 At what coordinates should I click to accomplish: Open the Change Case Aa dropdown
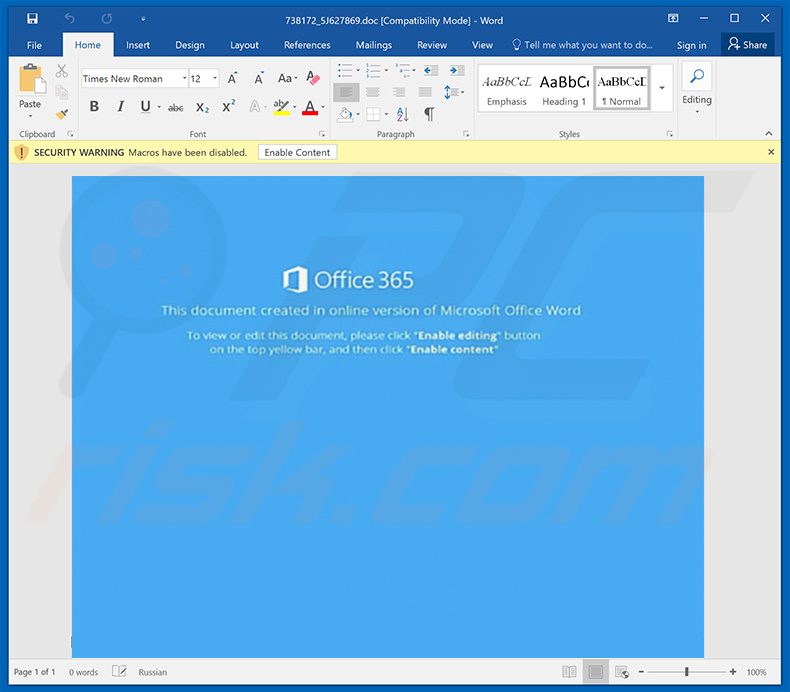287,79
